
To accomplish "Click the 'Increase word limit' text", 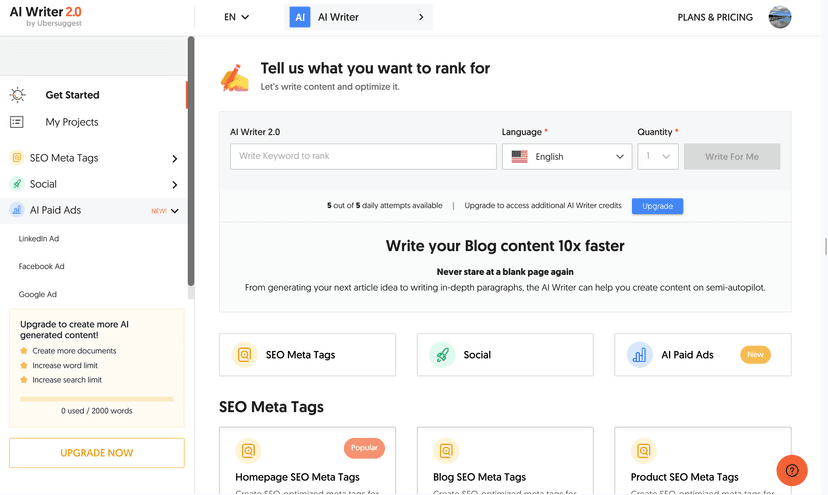I will [65, 365].
